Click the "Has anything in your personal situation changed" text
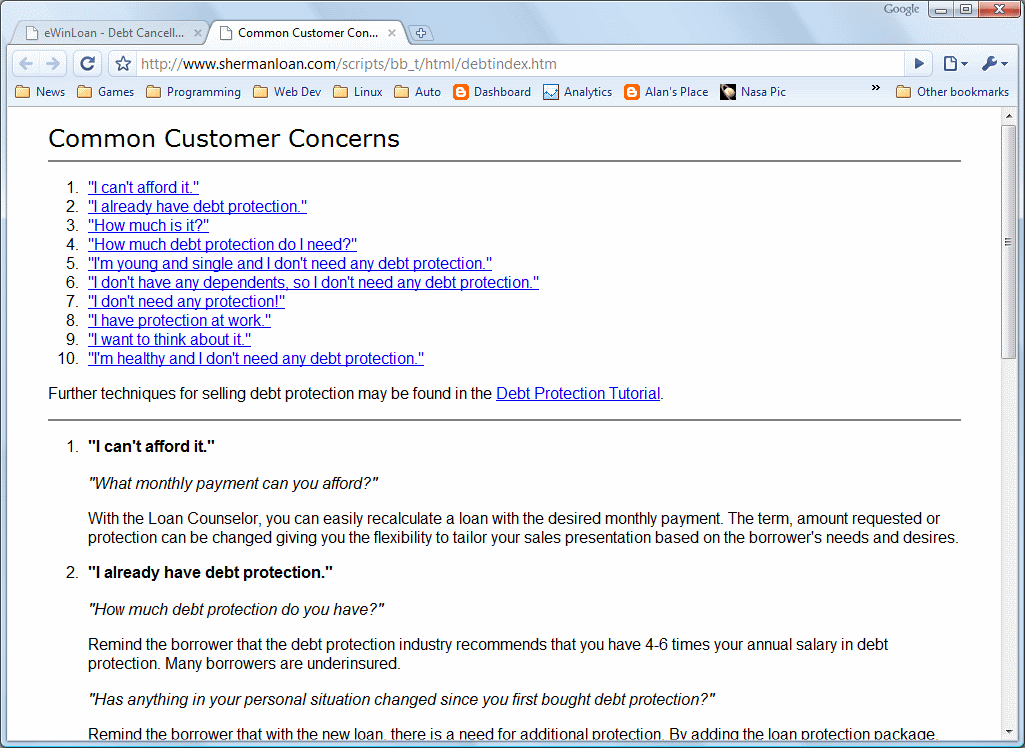 pos(402,700)
